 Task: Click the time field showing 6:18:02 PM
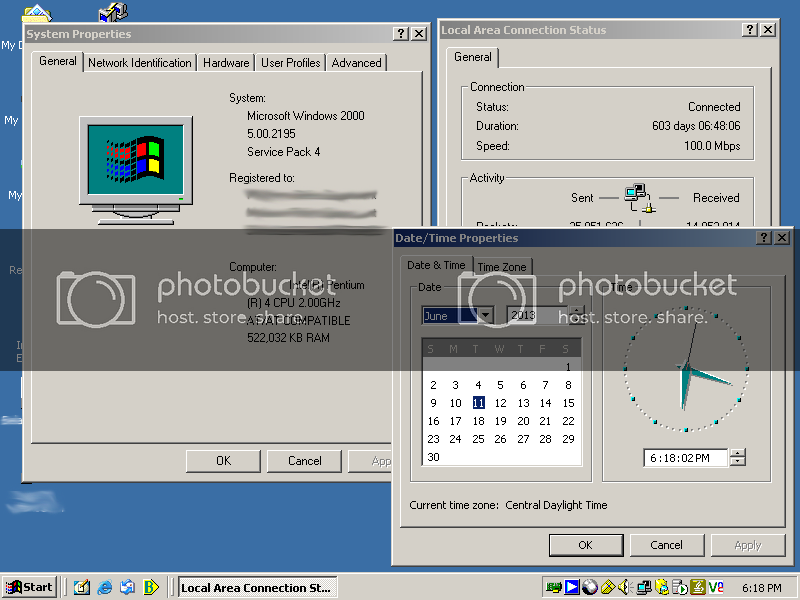[685, 458]
